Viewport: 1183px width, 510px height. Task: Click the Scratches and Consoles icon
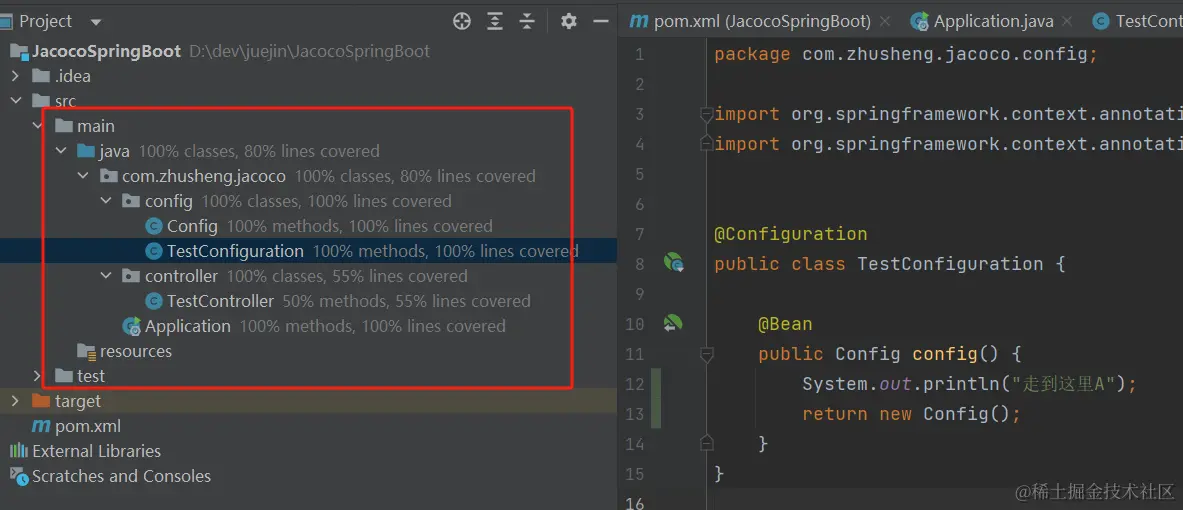click(18, 476)
